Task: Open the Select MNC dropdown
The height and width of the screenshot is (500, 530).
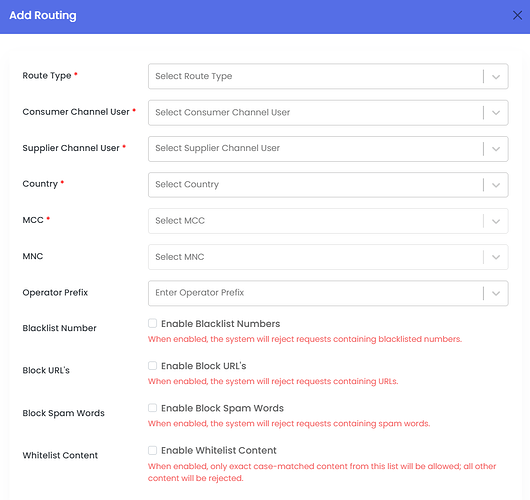Action: click(328, 257)
